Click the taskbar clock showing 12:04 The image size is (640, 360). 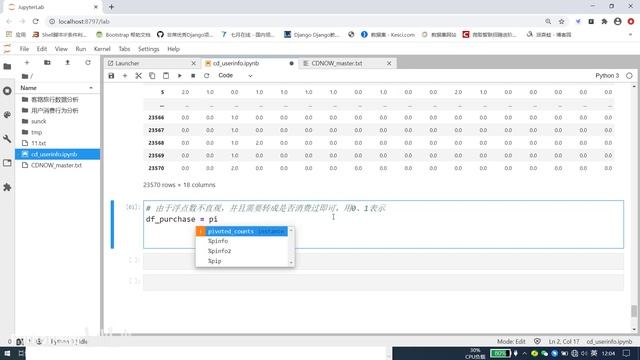coord(608,353)
